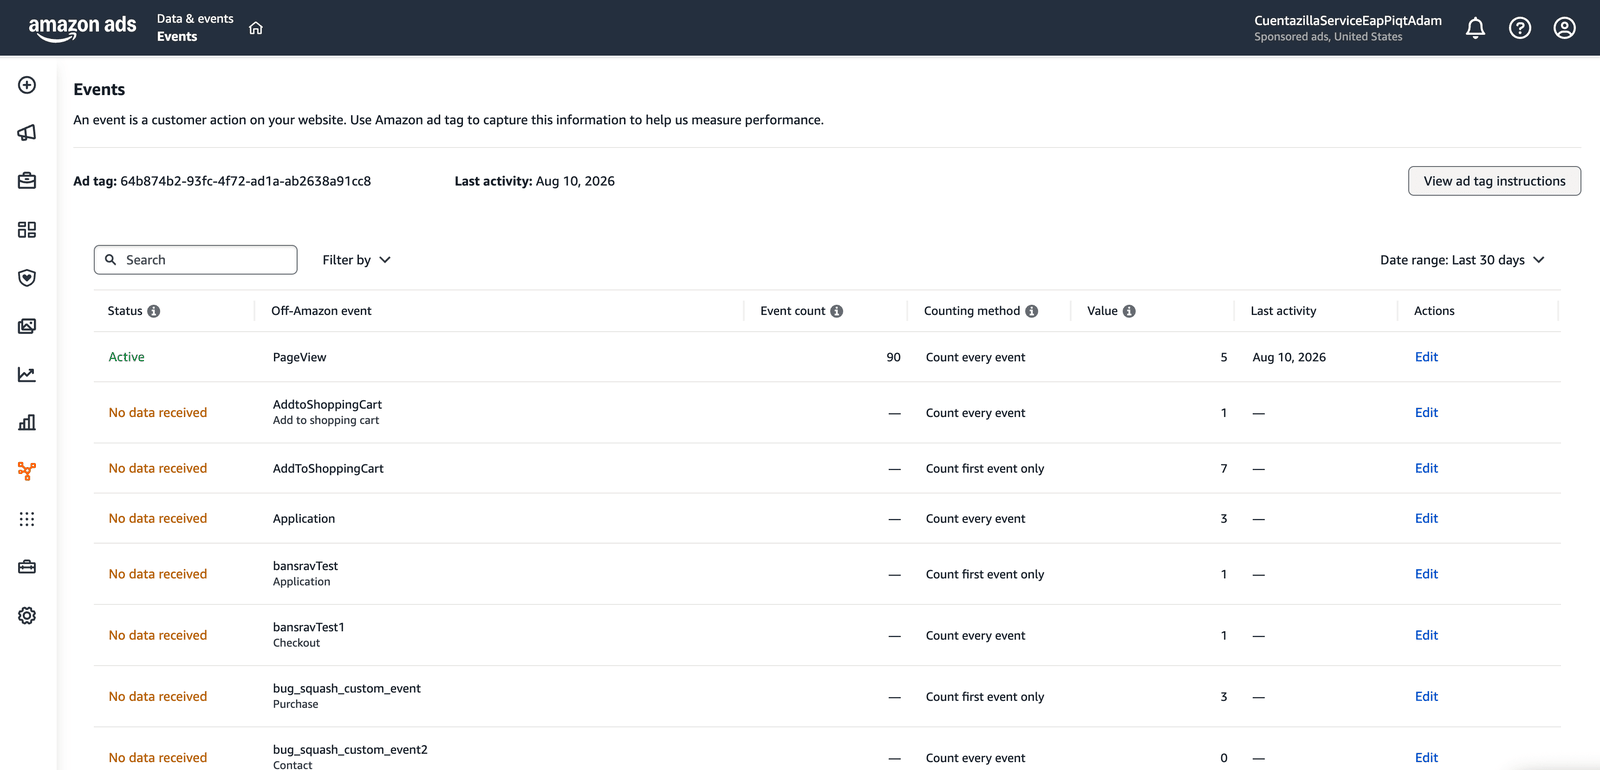This screenshot has width=1600, height=770.
Task: Expand the Filter by dropdown
Action: (x=356, y=260)
